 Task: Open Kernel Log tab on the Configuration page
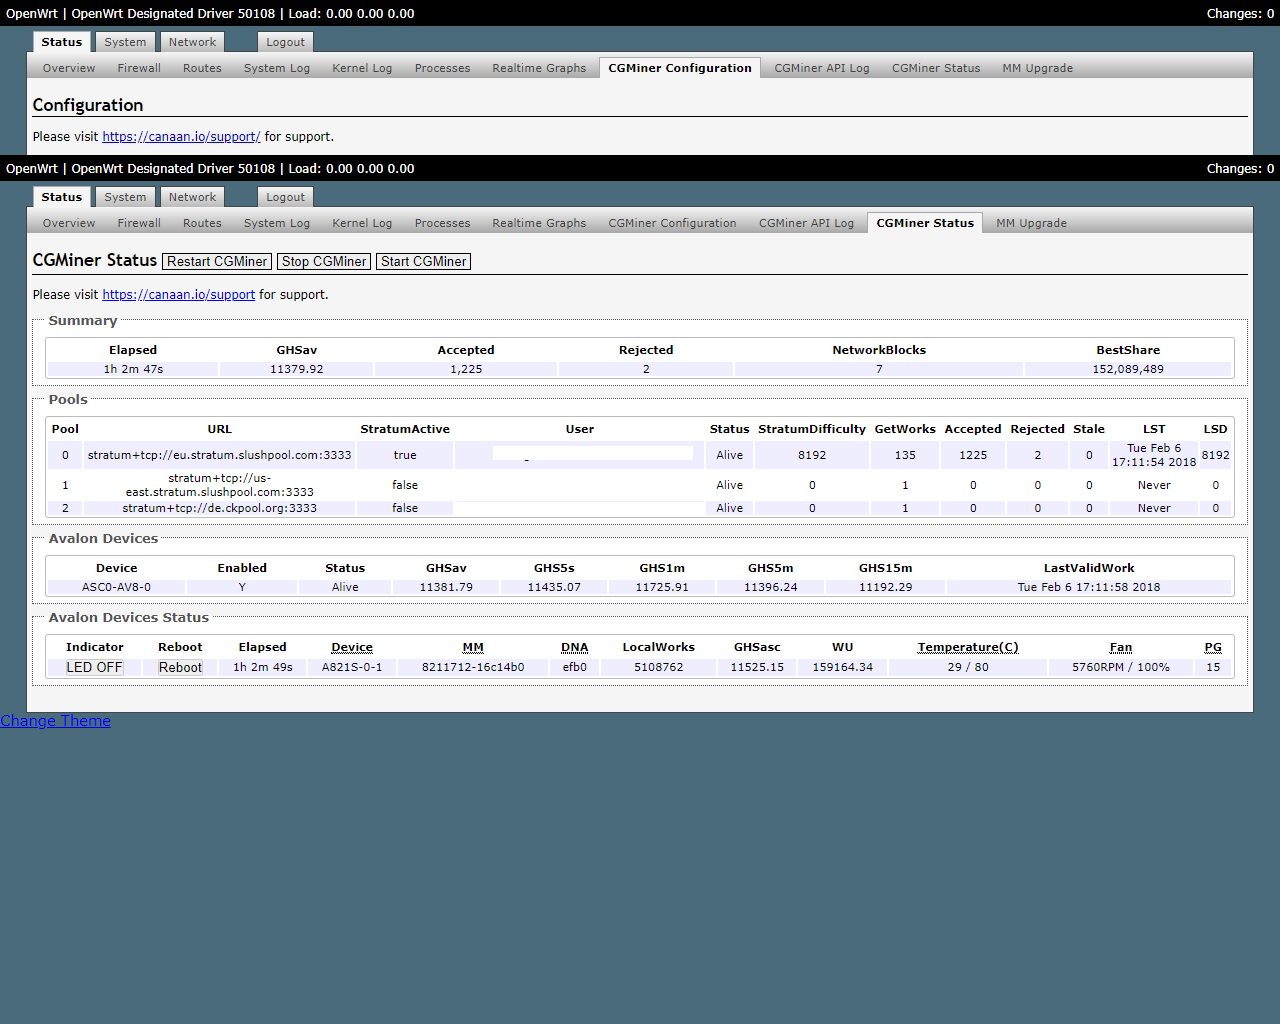362,68
